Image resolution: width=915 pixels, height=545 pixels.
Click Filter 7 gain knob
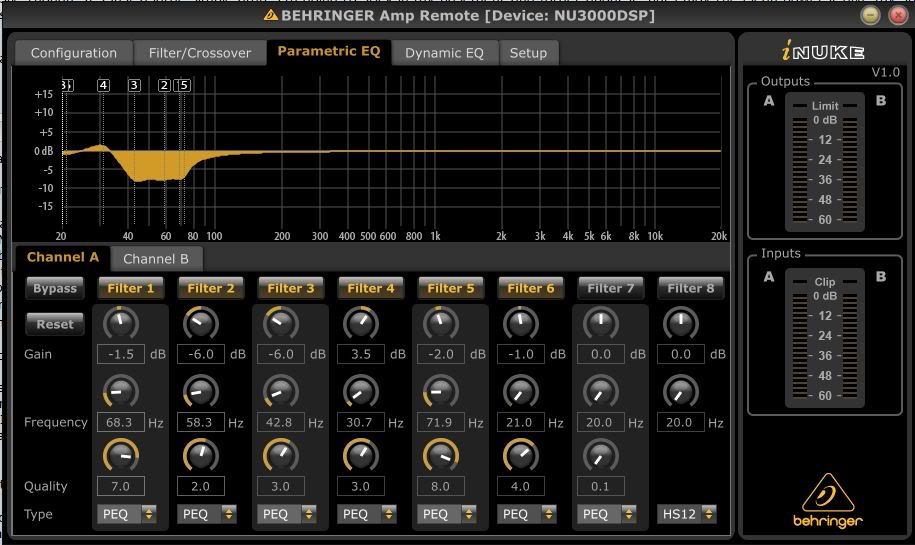600,323
